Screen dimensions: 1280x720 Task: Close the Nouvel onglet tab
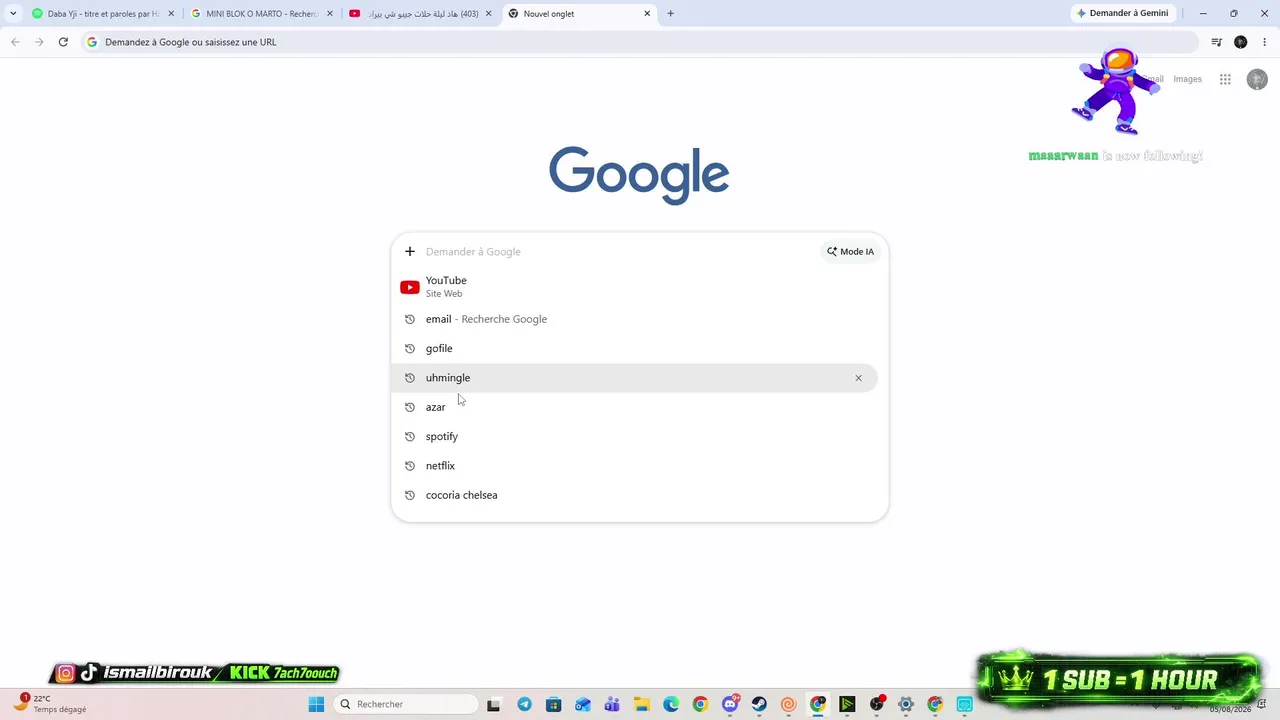(647, 14)
